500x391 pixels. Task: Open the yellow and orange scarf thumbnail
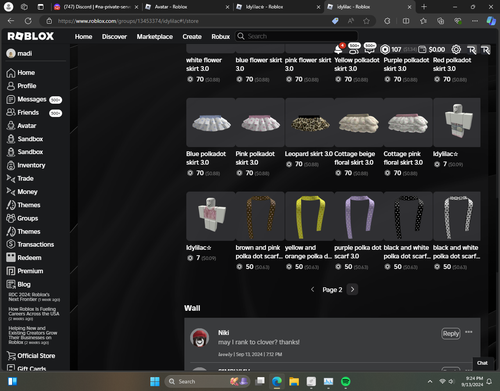point(310,216)
